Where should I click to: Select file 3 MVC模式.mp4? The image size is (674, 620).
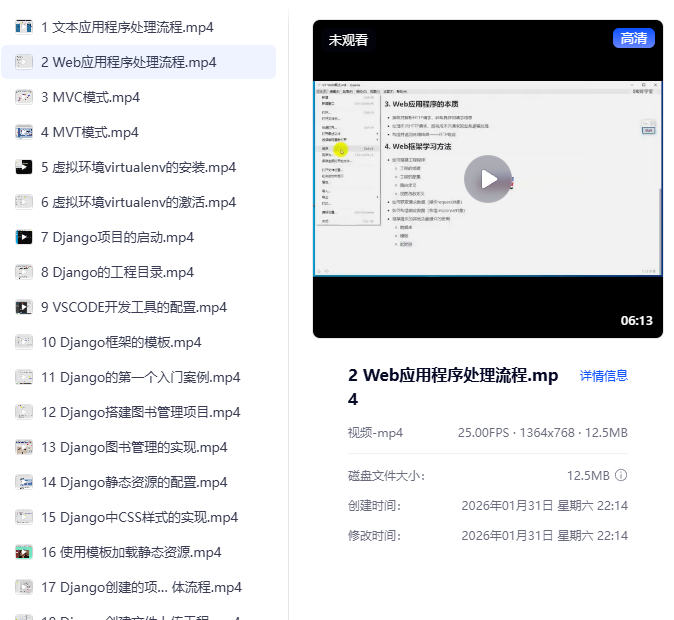point(138,97)
